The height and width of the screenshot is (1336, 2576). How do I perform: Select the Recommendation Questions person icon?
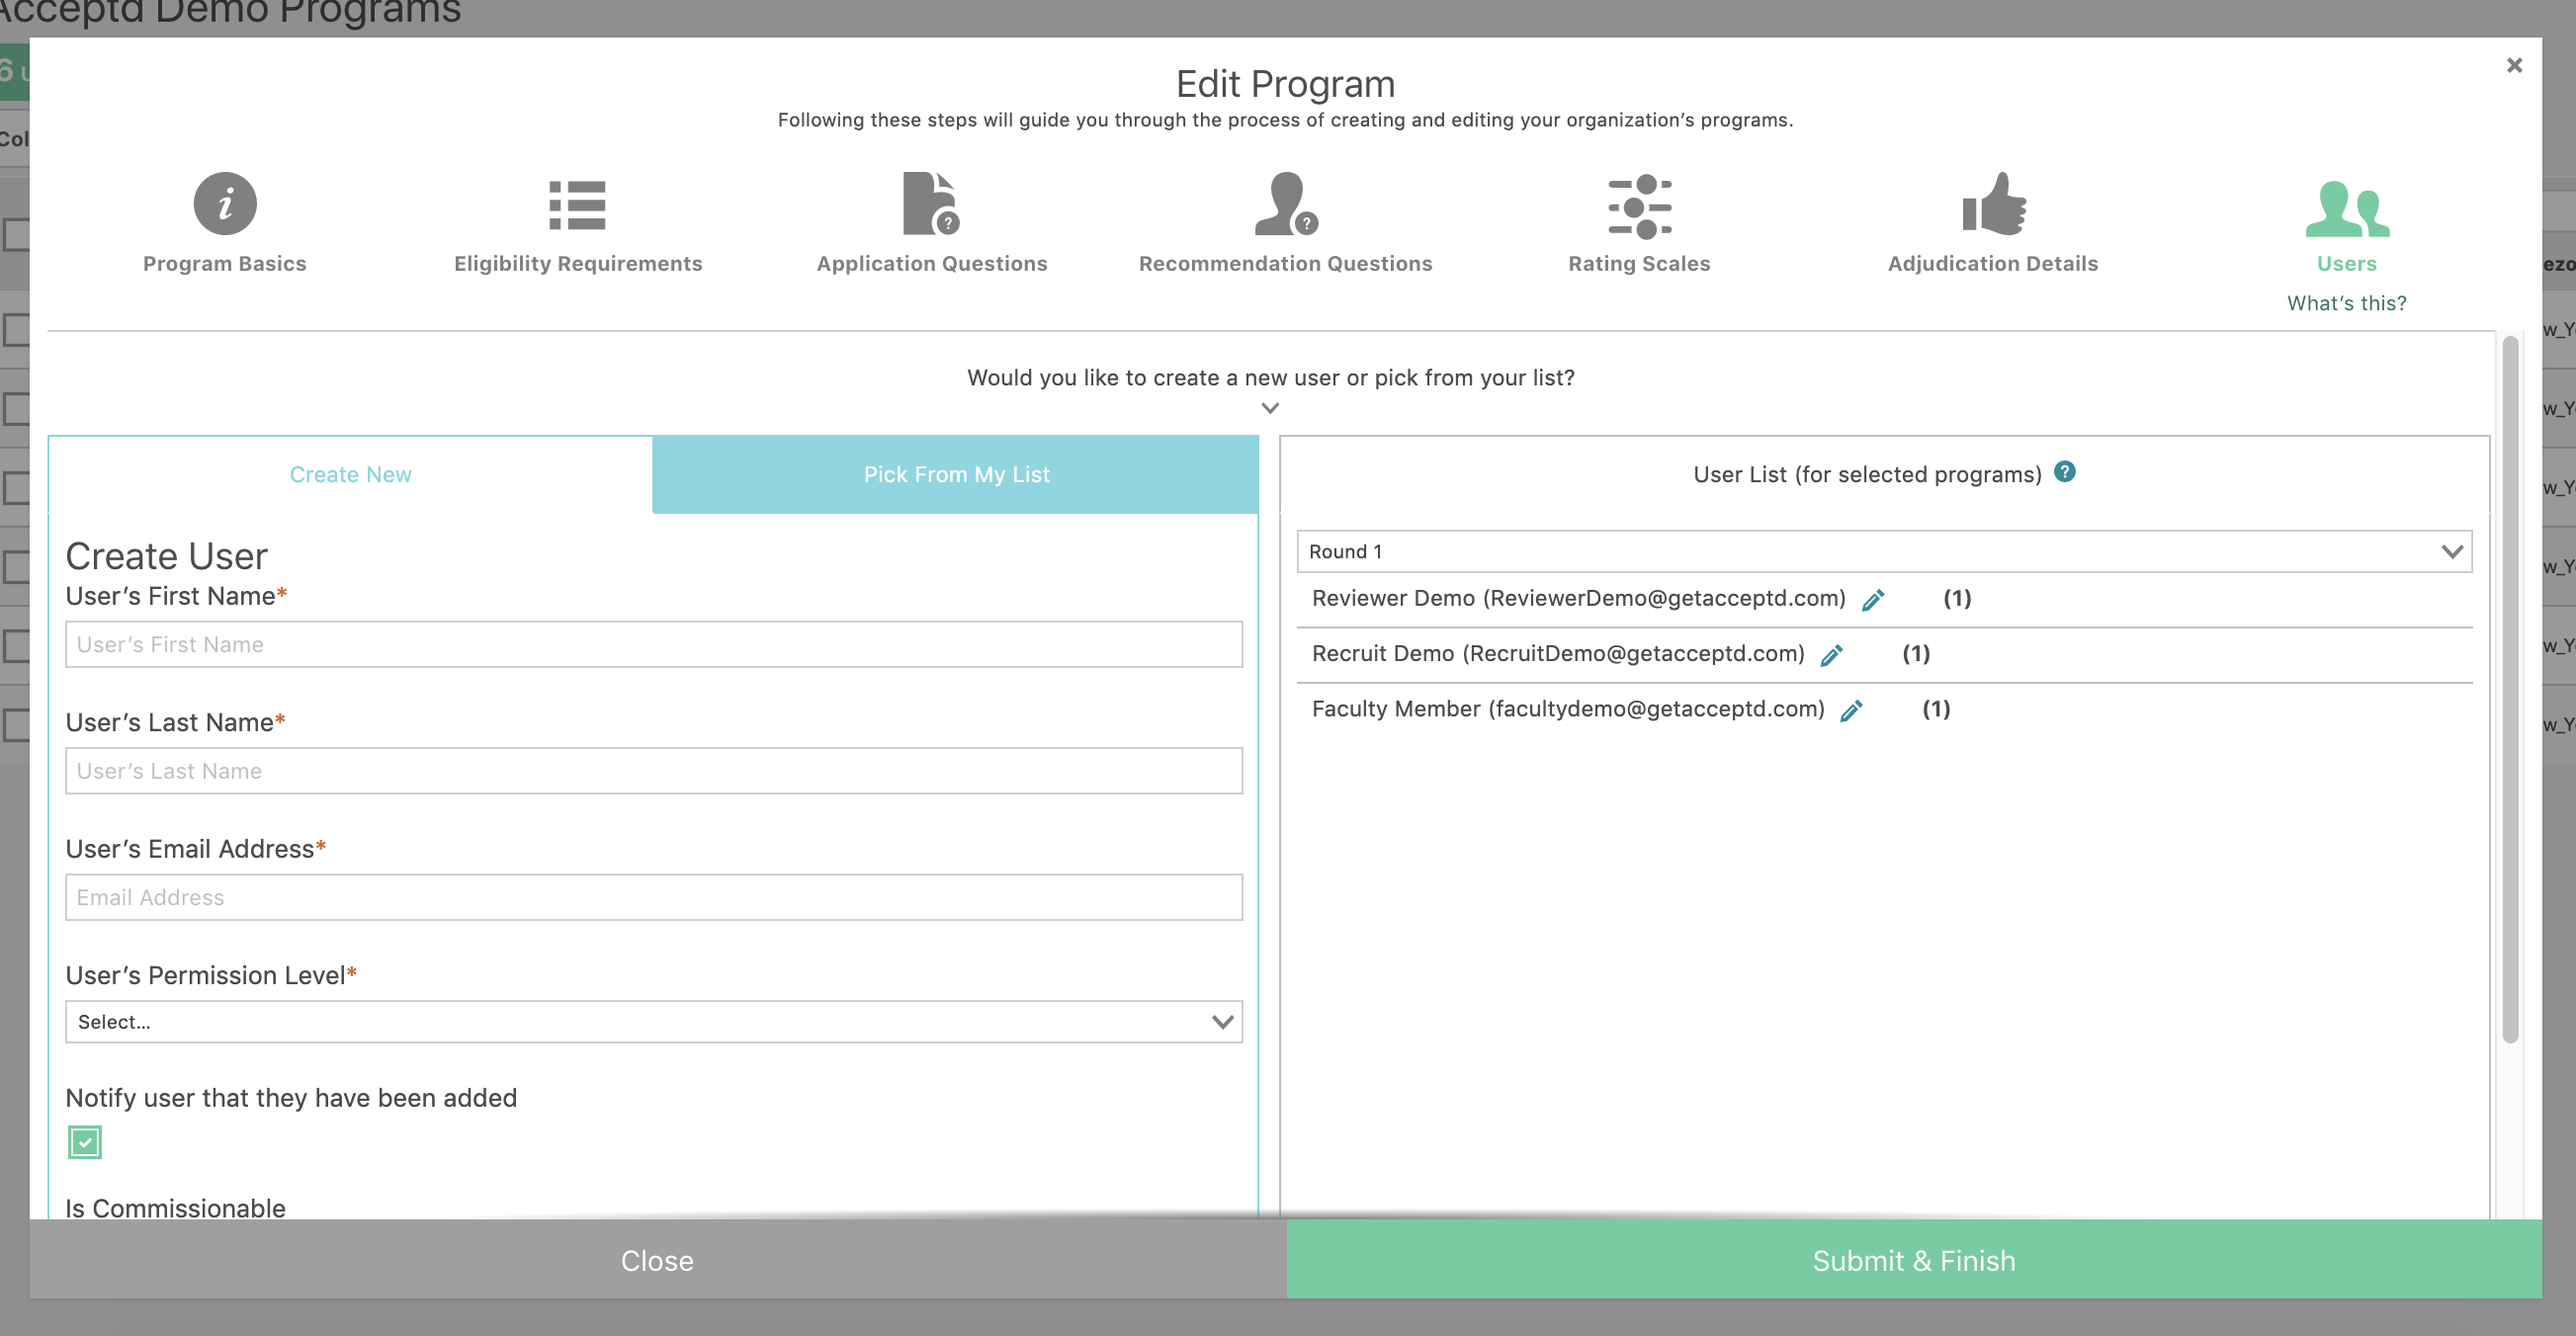pyautogui.click(x=1285, y=204)
